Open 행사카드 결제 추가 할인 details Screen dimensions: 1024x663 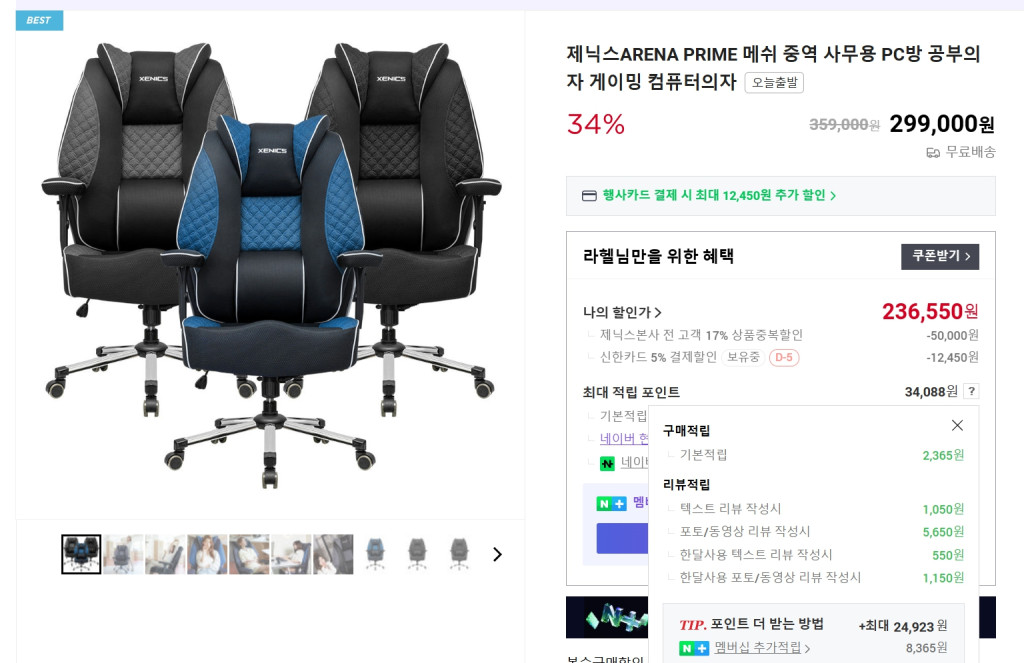tap(718, 195)
